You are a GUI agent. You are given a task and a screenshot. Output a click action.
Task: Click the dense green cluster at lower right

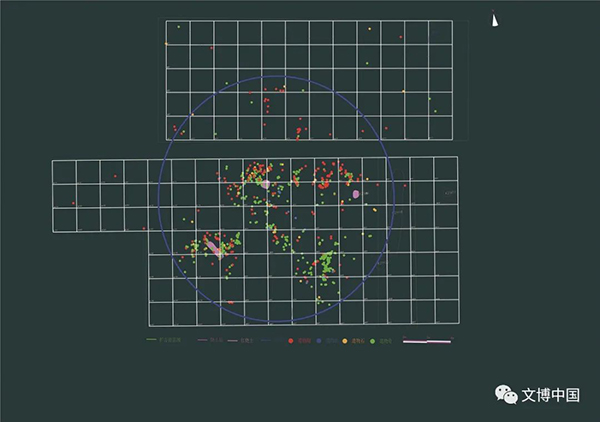click(326, 264)
